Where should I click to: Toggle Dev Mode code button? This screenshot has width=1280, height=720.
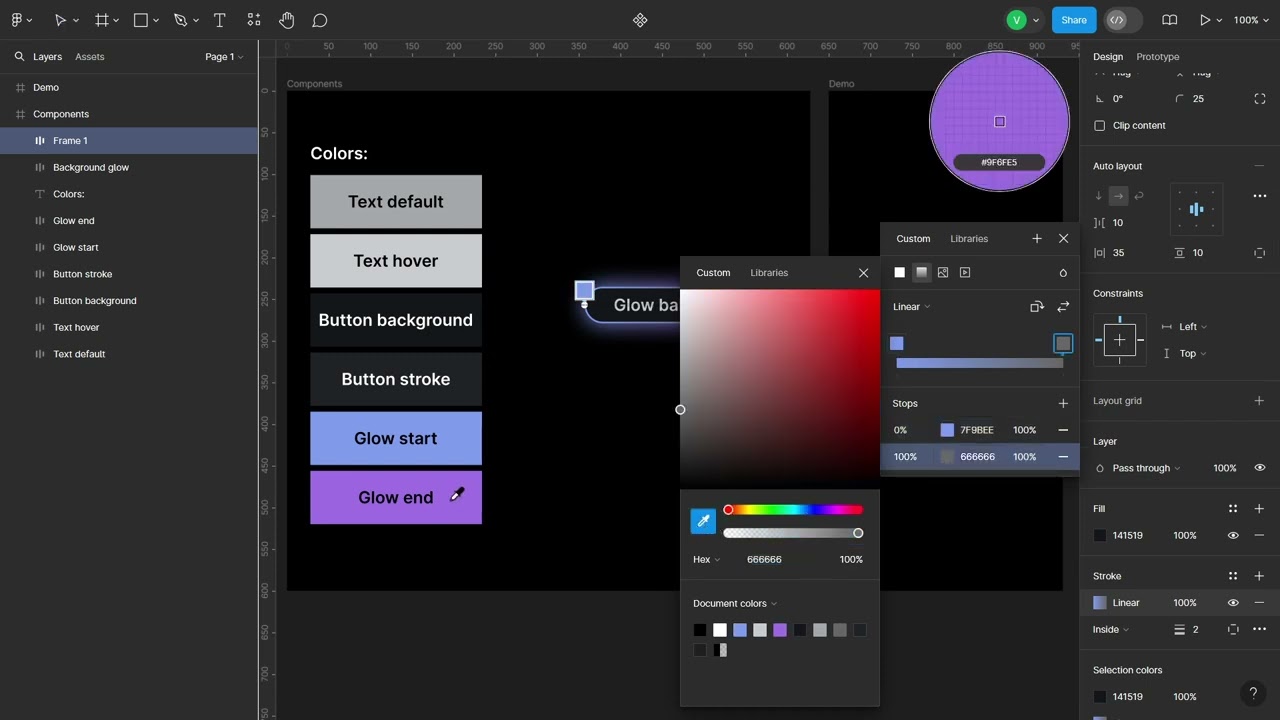(1117, 20)
